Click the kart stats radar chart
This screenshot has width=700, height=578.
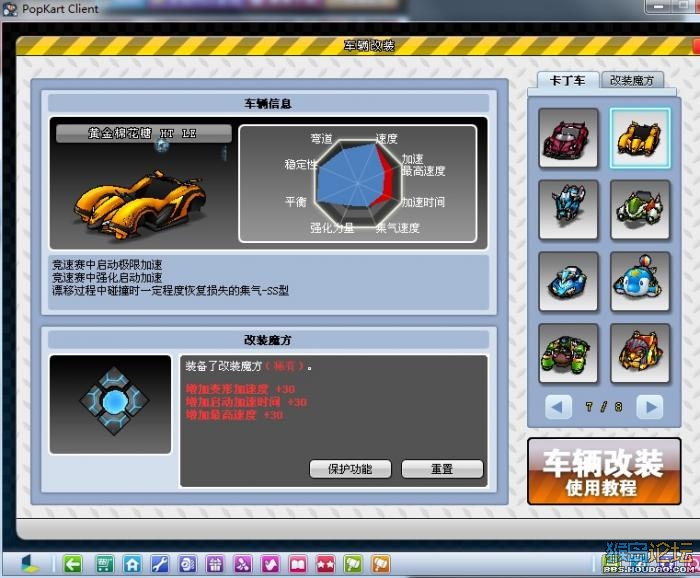tap(358, 183)
